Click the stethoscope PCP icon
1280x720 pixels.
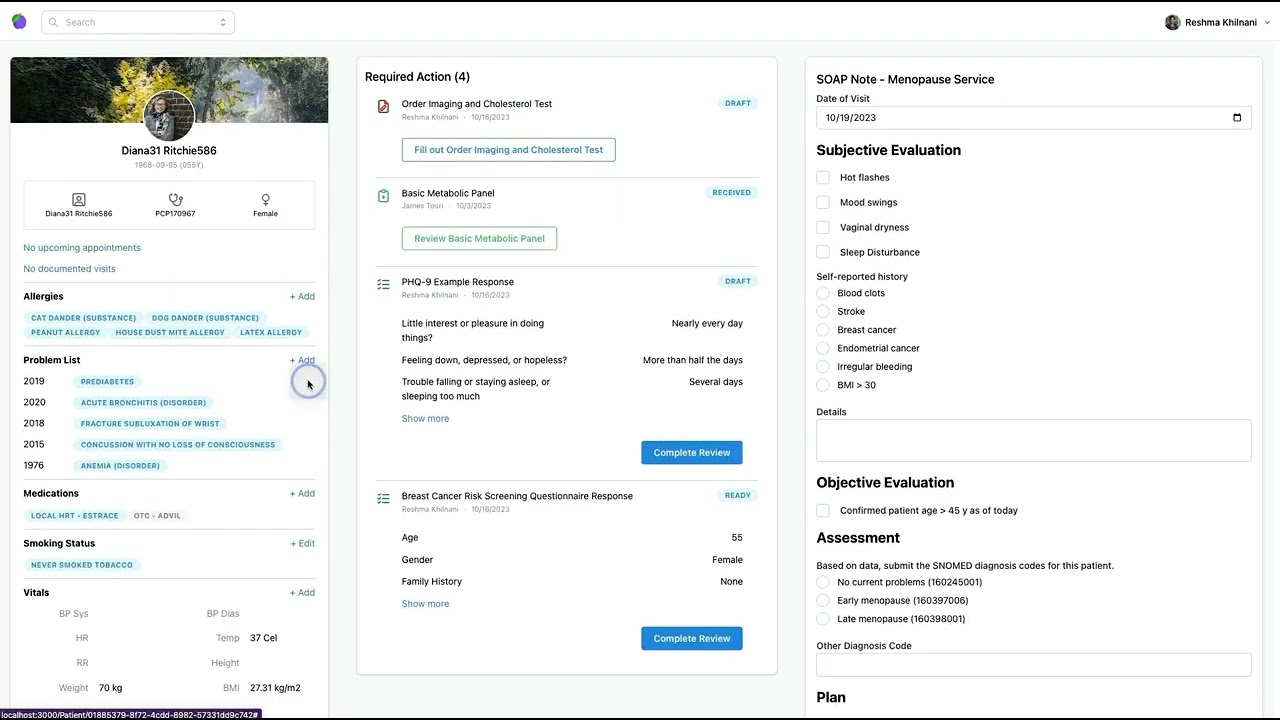175,200
